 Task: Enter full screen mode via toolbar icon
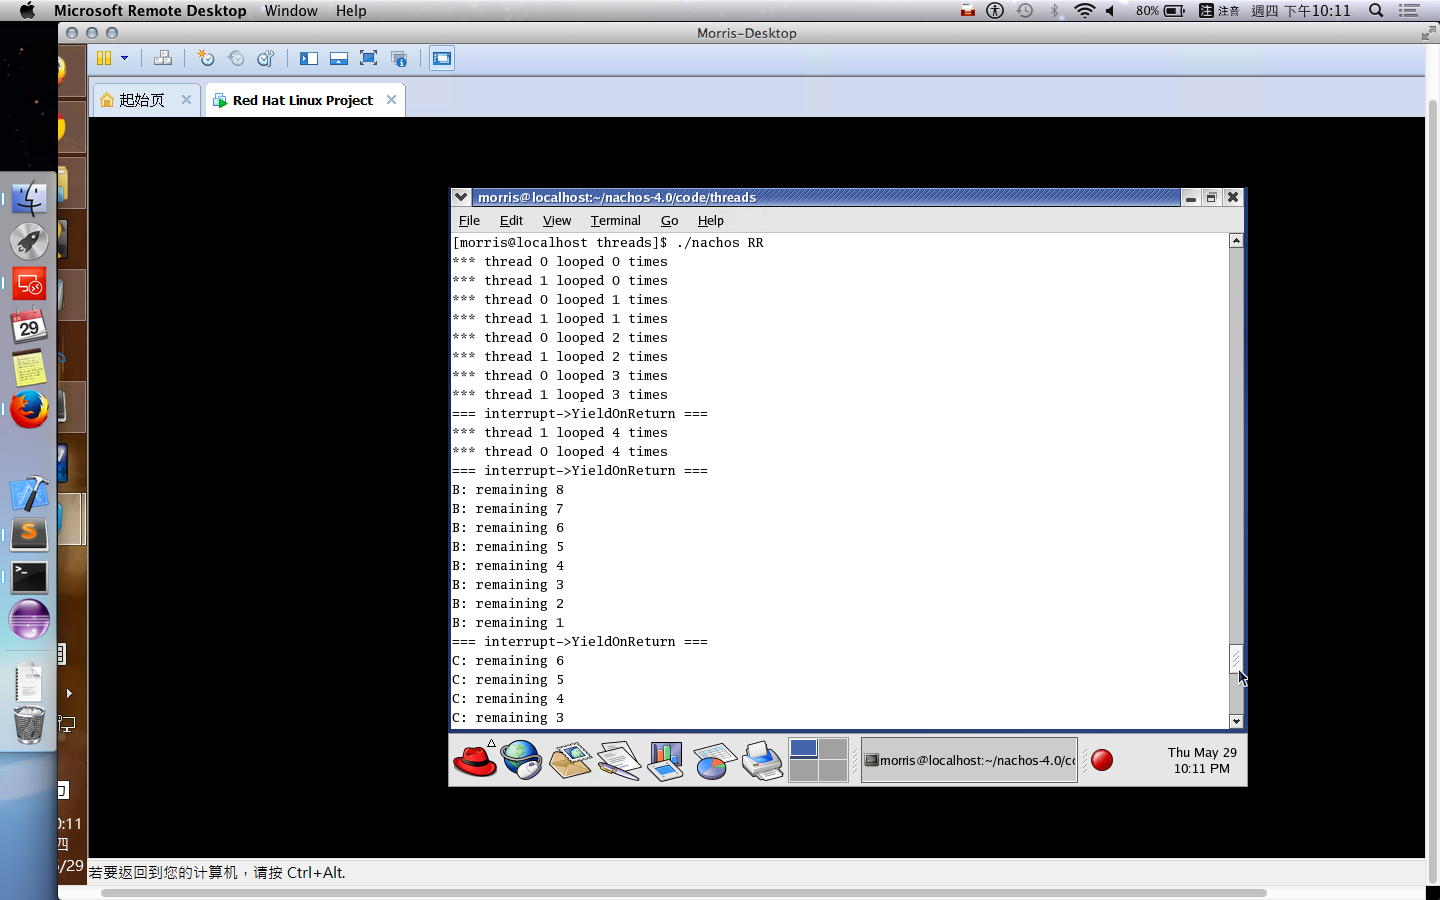click(368, 58)
